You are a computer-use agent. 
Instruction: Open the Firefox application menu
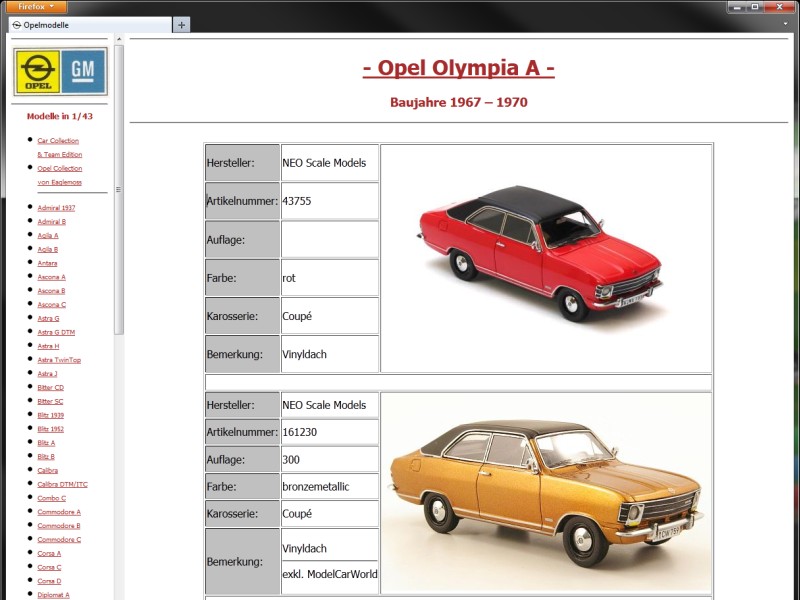[x=35, y=7]
